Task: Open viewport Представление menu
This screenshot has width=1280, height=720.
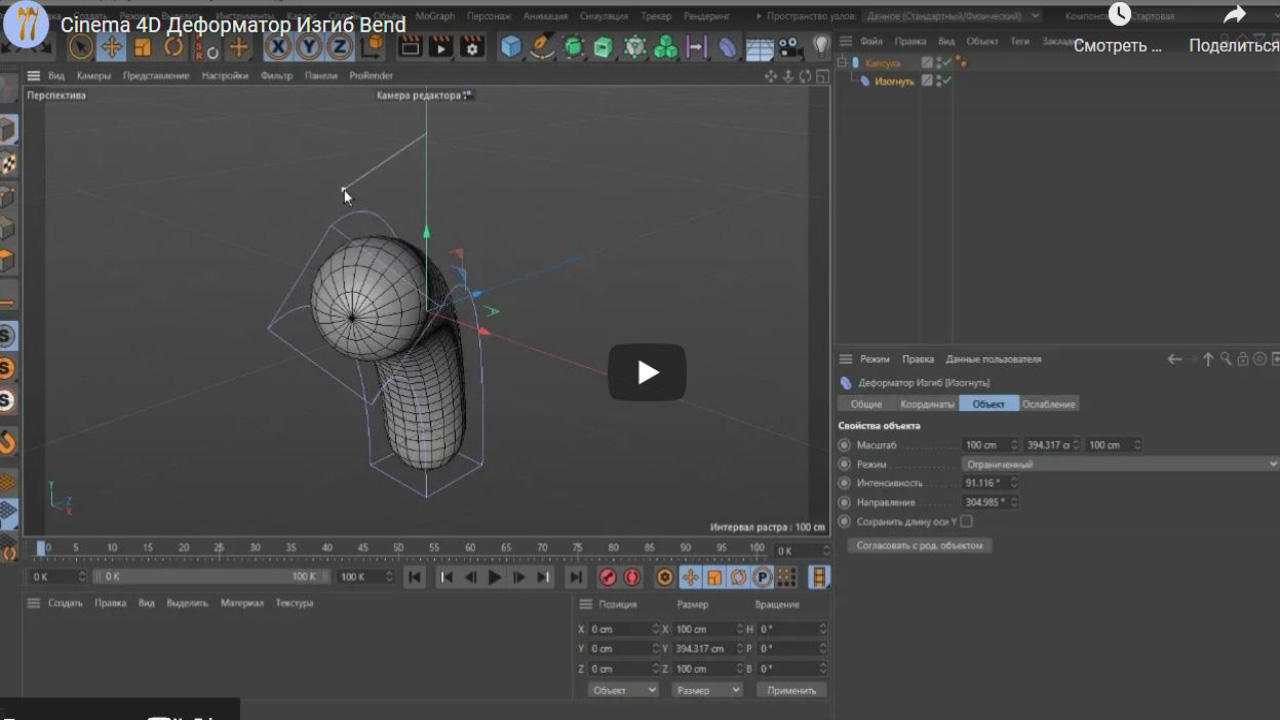Action: 156,76
